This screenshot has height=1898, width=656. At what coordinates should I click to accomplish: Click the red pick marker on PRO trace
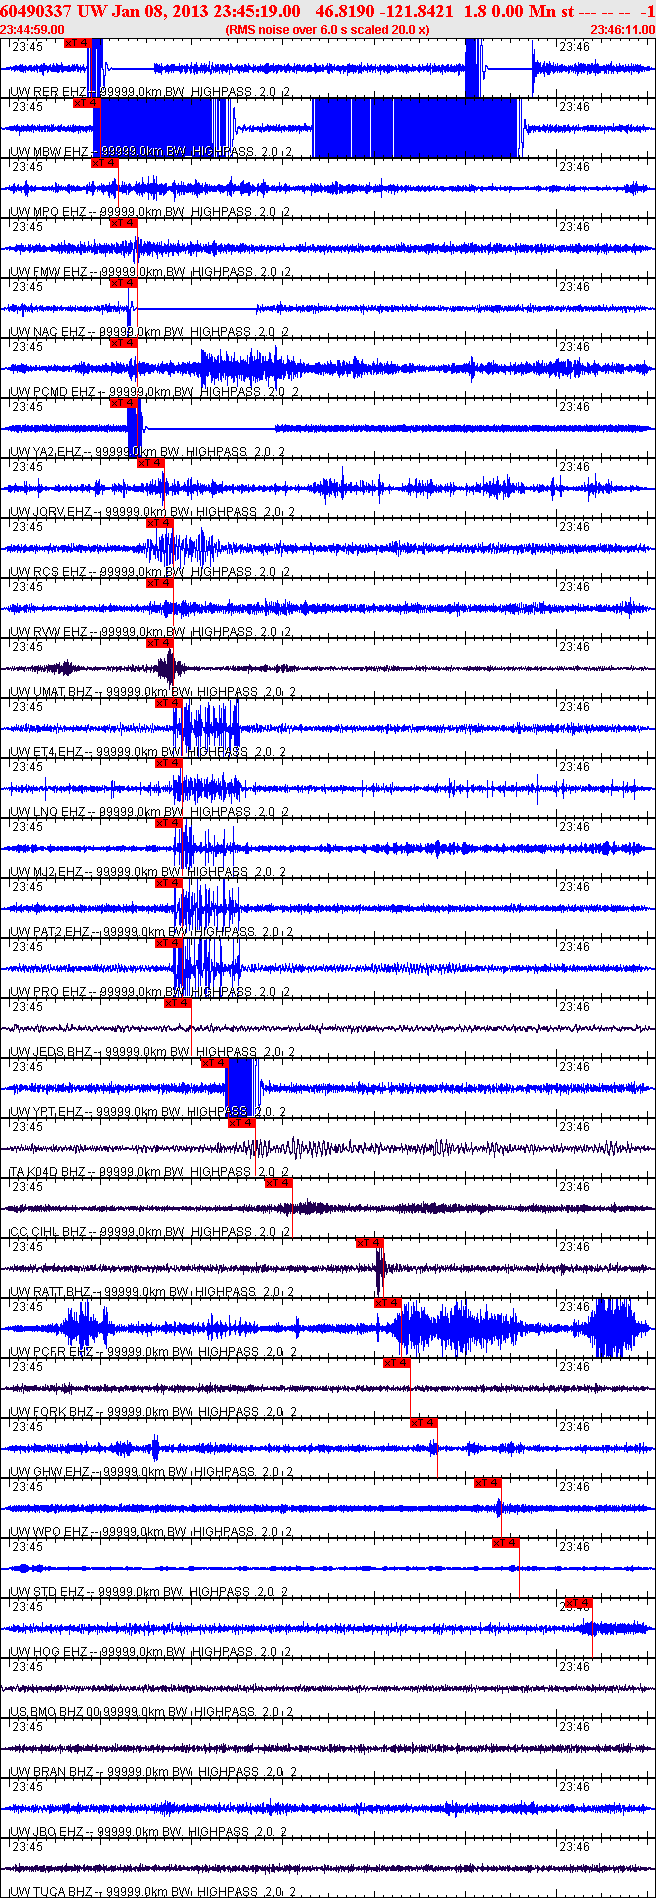pos(169,943)
